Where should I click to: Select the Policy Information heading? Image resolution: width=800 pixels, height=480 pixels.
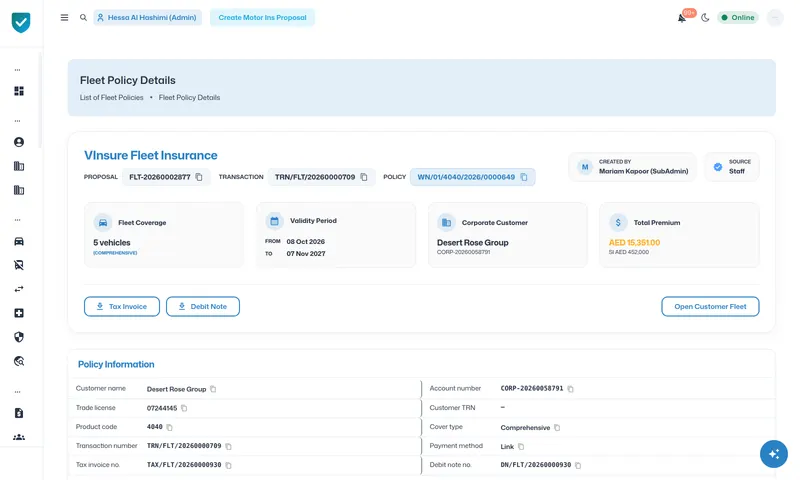(116, 364)
